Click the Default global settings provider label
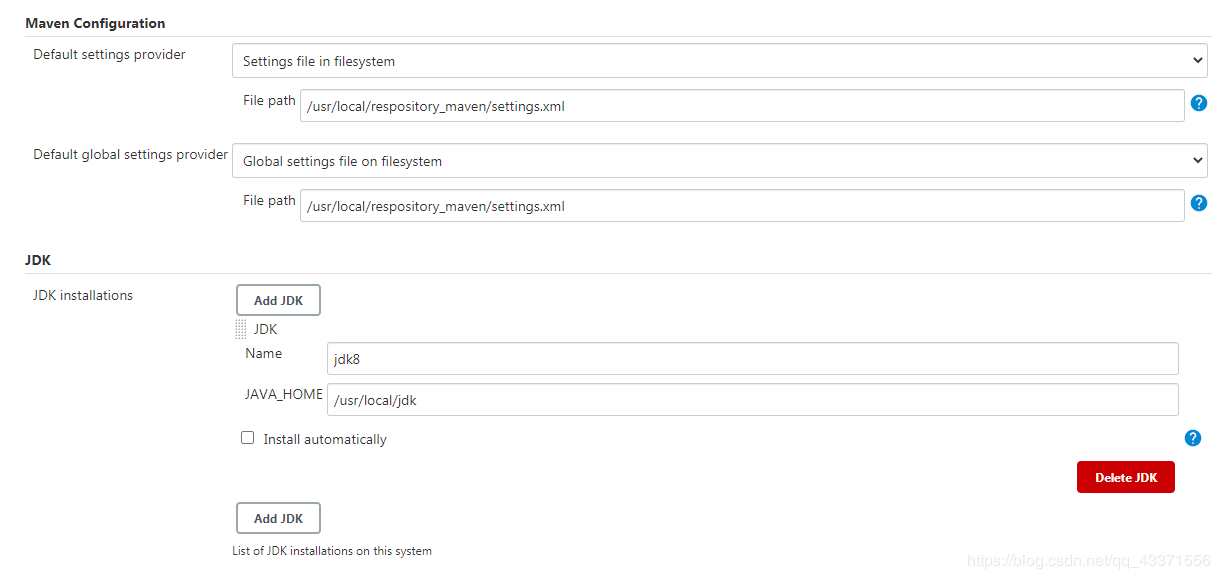1220x579 pixels. click(x=130, y=154)
